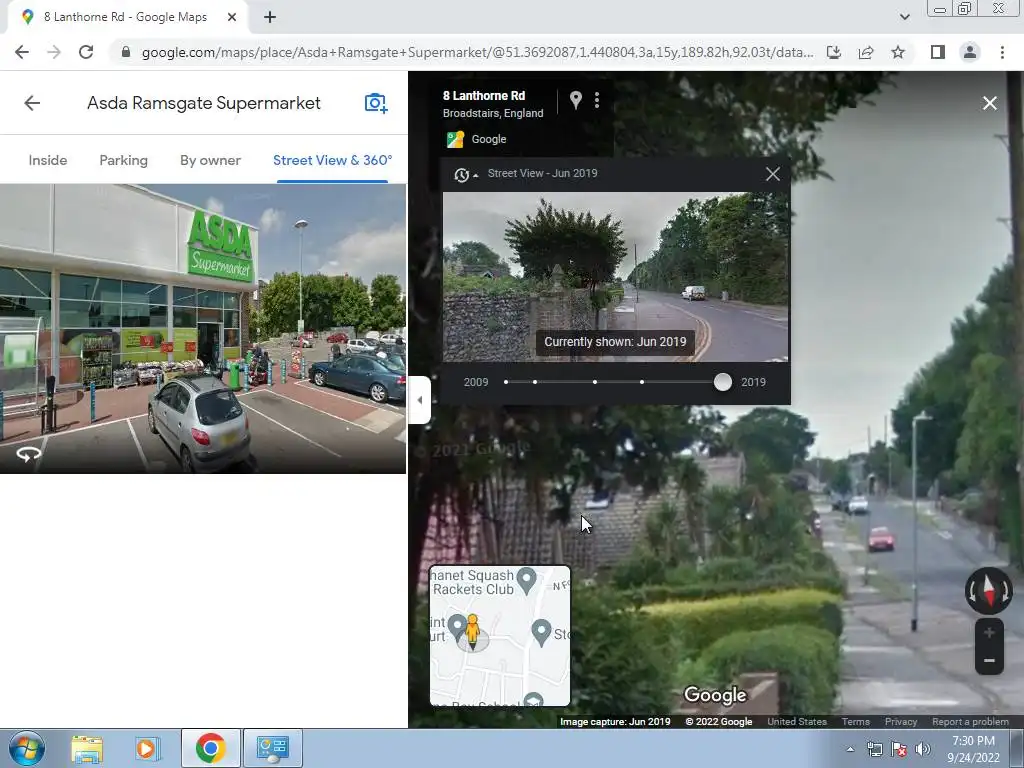Go back from Asda Ramsgate Supermarket panel
Viewport: 1024px width, 768px height.
(x=32, y=103)
